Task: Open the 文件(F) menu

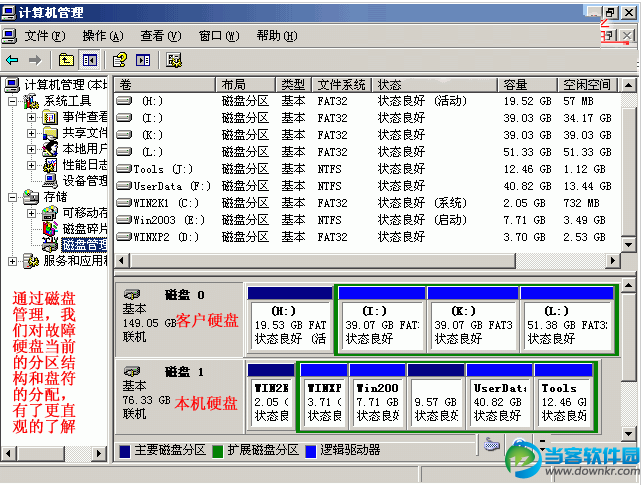Action: 45,36
